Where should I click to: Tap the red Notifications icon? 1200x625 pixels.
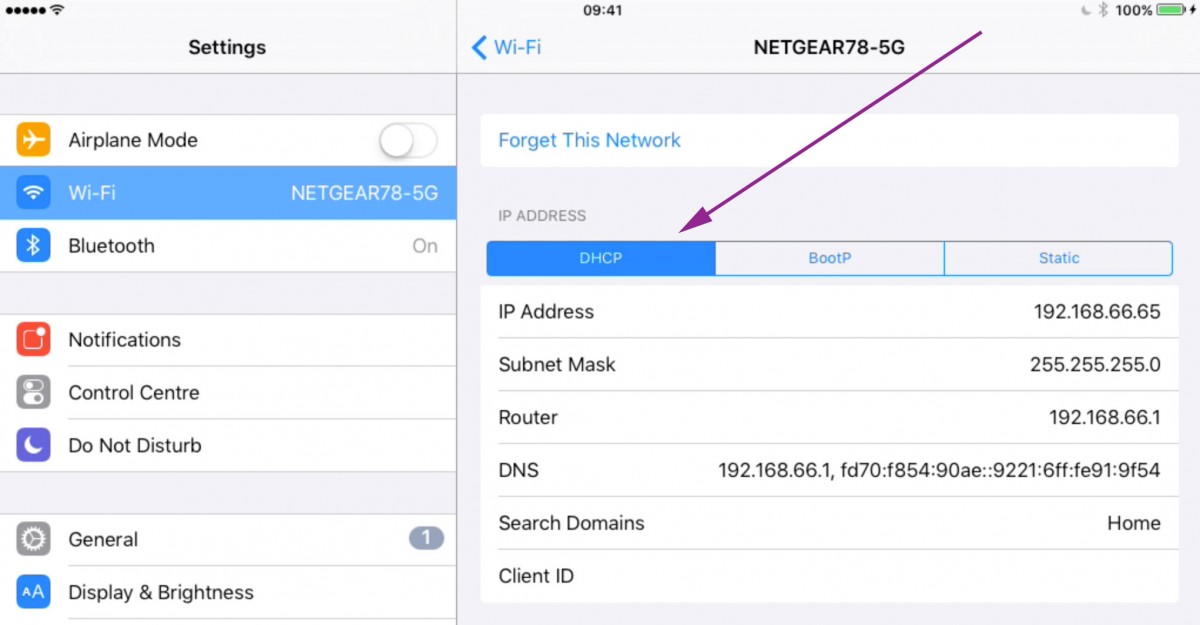point(33,340)
